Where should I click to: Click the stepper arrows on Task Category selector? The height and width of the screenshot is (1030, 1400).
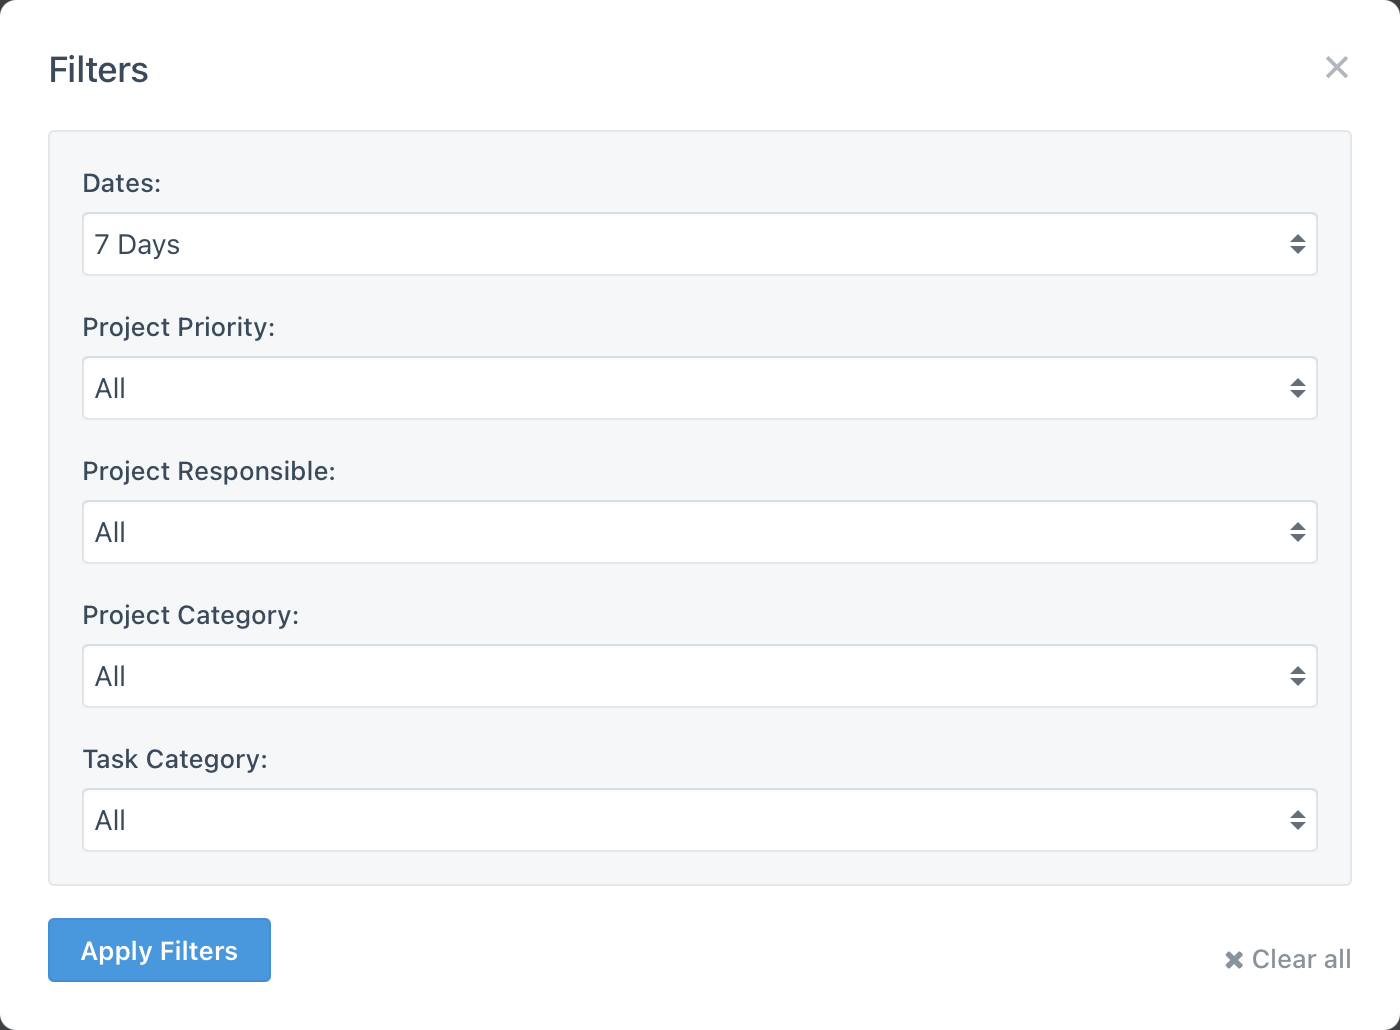(x=1297, y=820)
